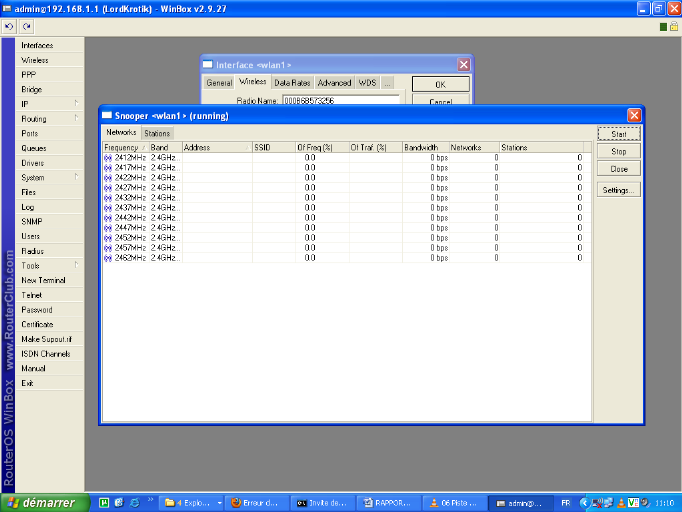Click the Snooper window title bar icon
Screen dimensions: 682x512
106,116
